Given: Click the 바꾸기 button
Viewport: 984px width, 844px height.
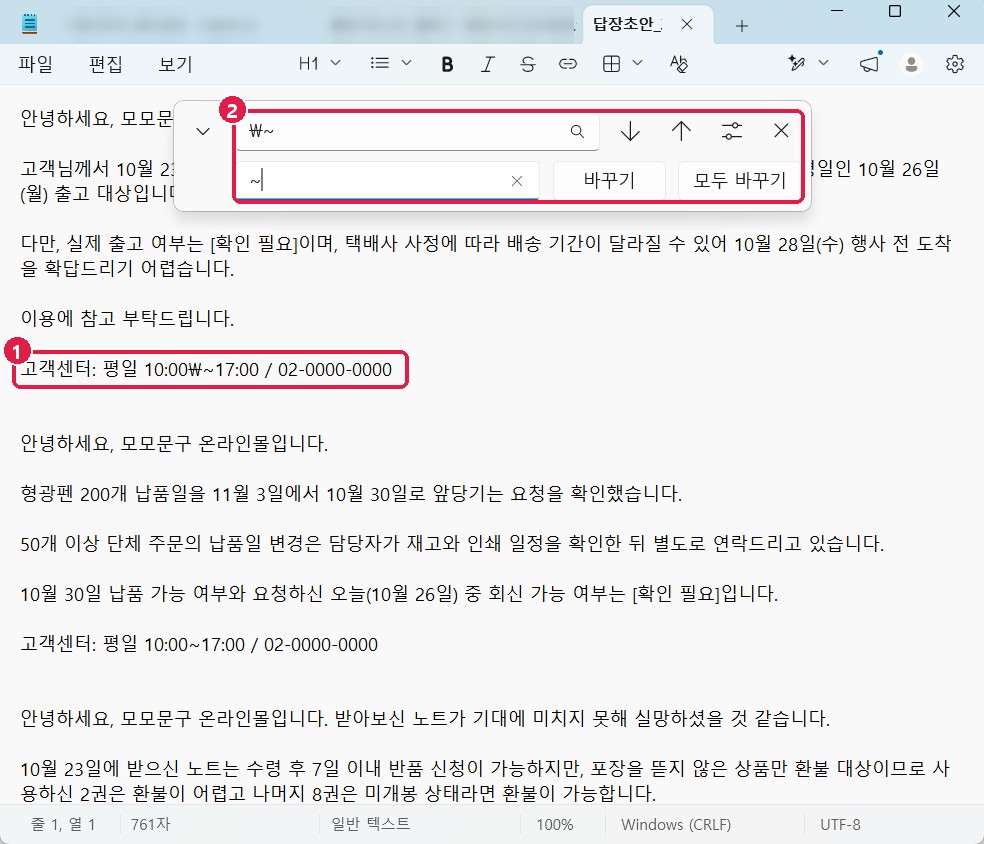Looking at the screenshot, I should [x=609, y=181].
